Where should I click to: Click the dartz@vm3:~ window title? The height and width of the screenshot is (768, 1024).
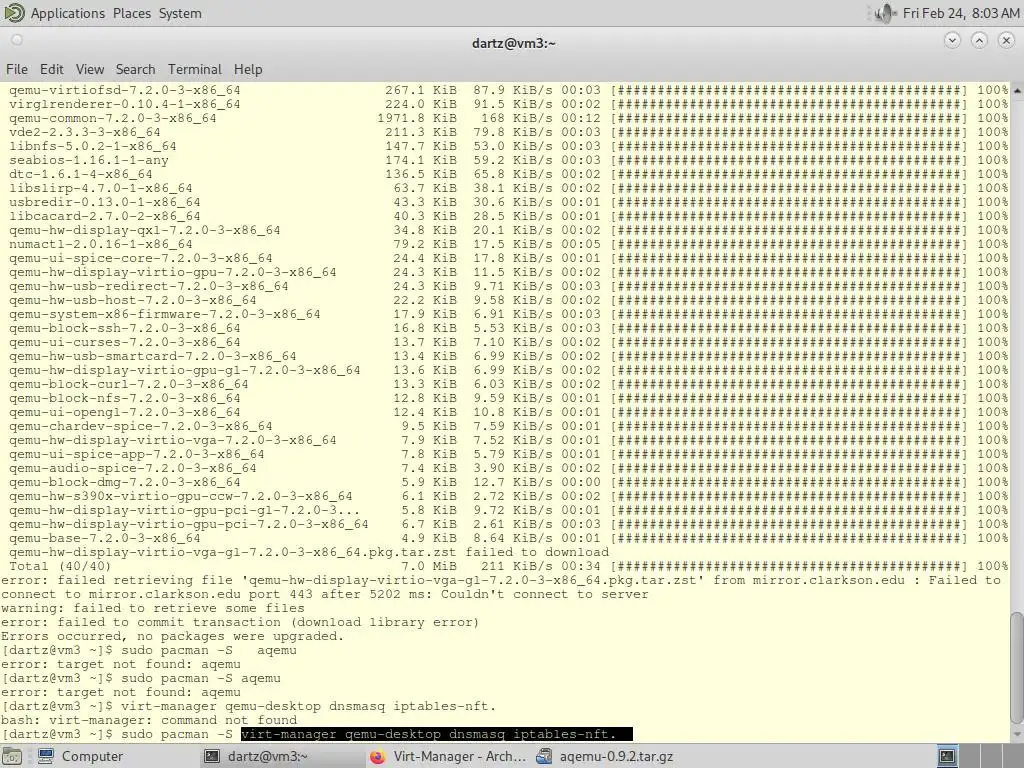point(513,43)
